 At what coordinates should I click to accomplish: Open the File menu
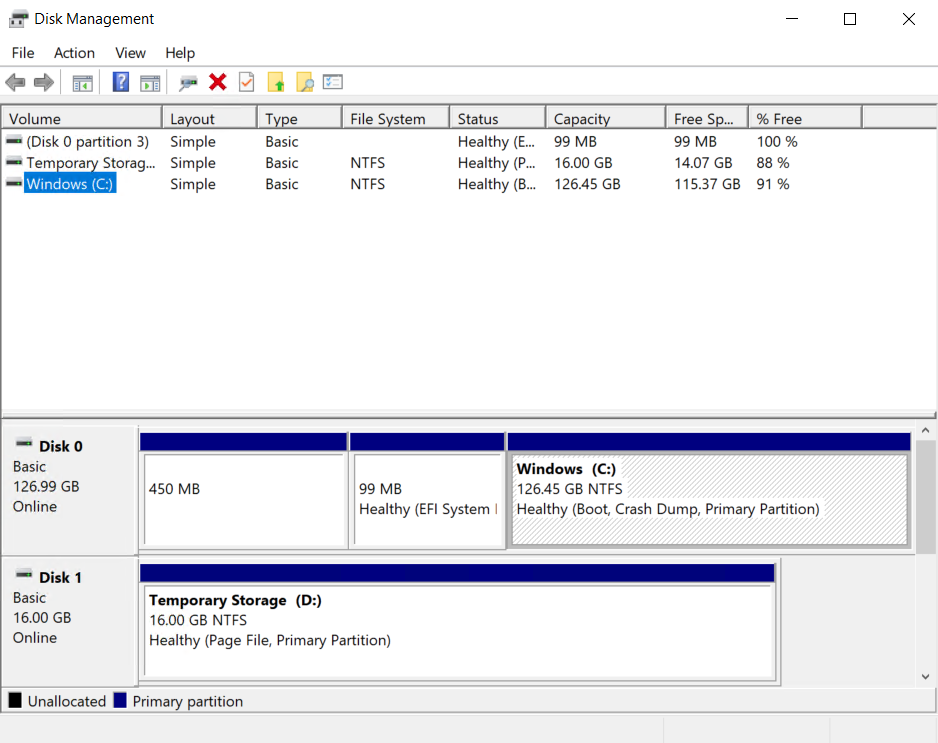click(x=22, y=53)
